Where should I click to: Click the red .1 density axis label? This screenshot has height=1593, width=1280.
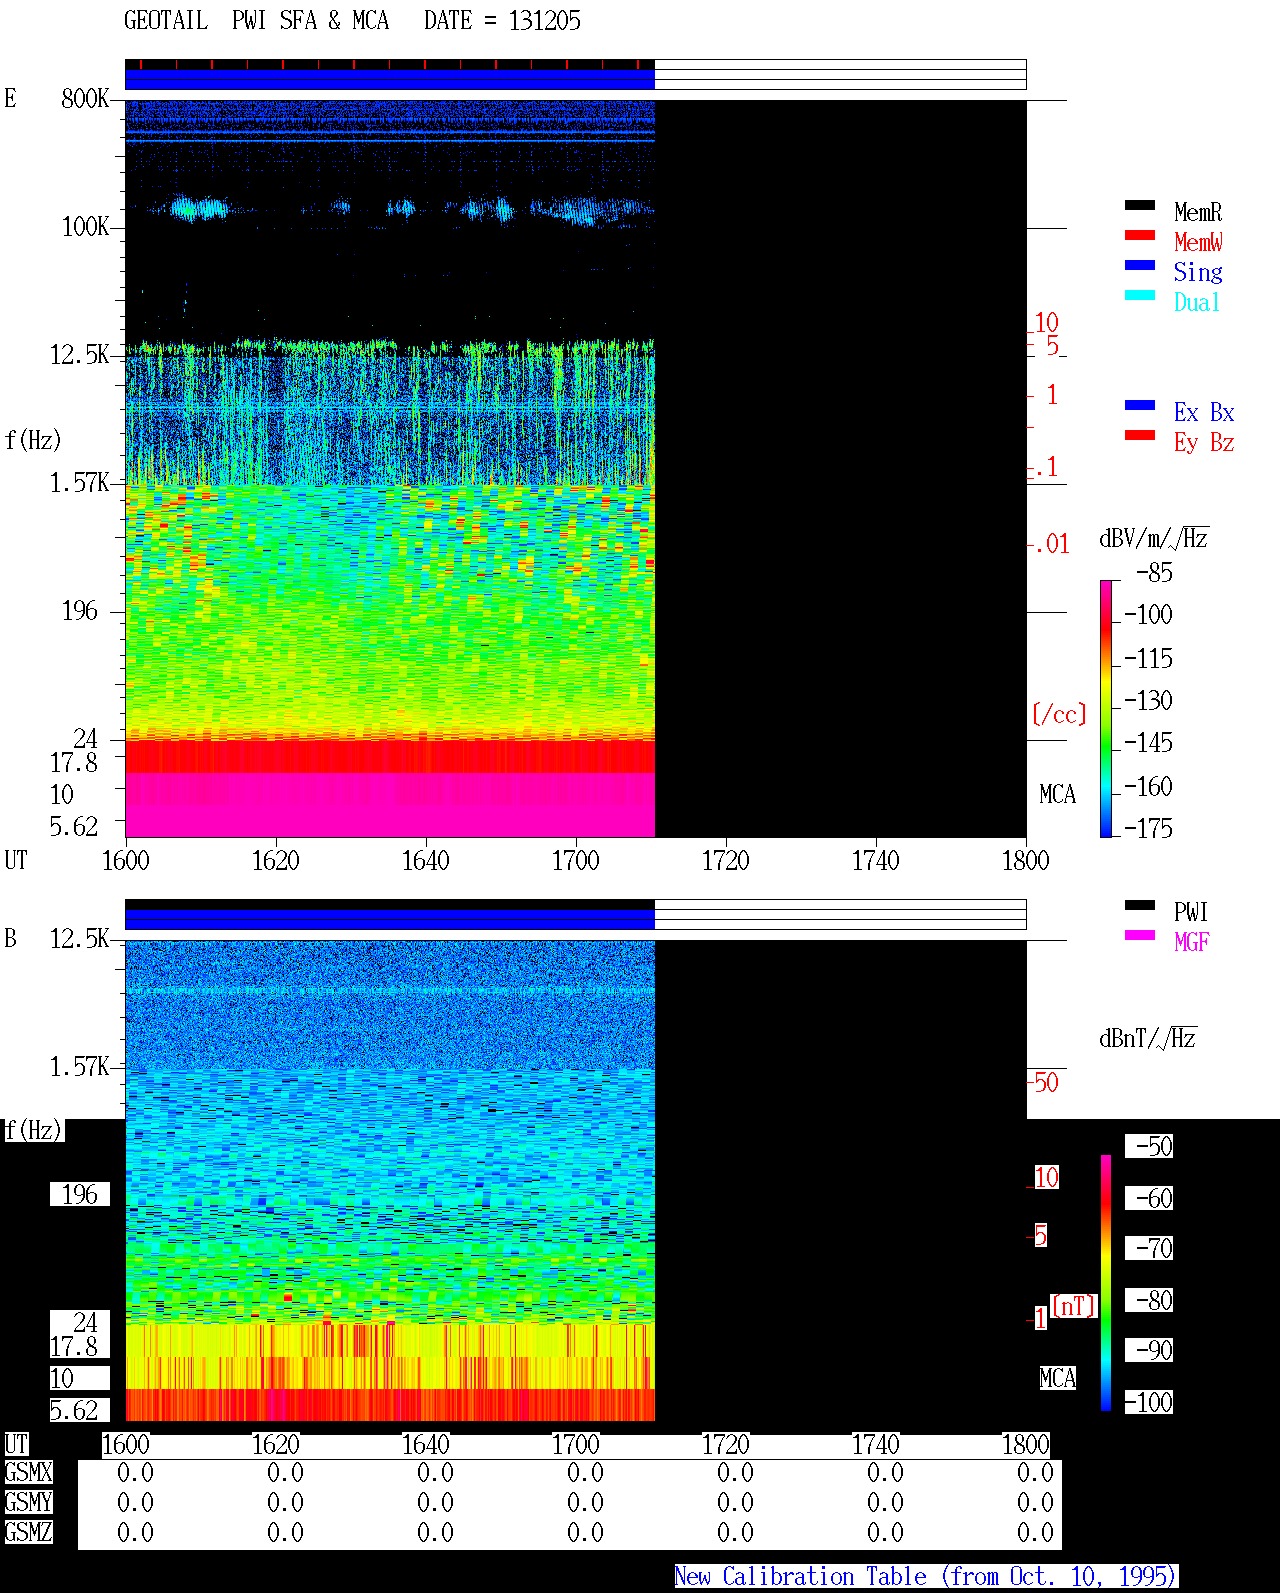coord(1045,466)
